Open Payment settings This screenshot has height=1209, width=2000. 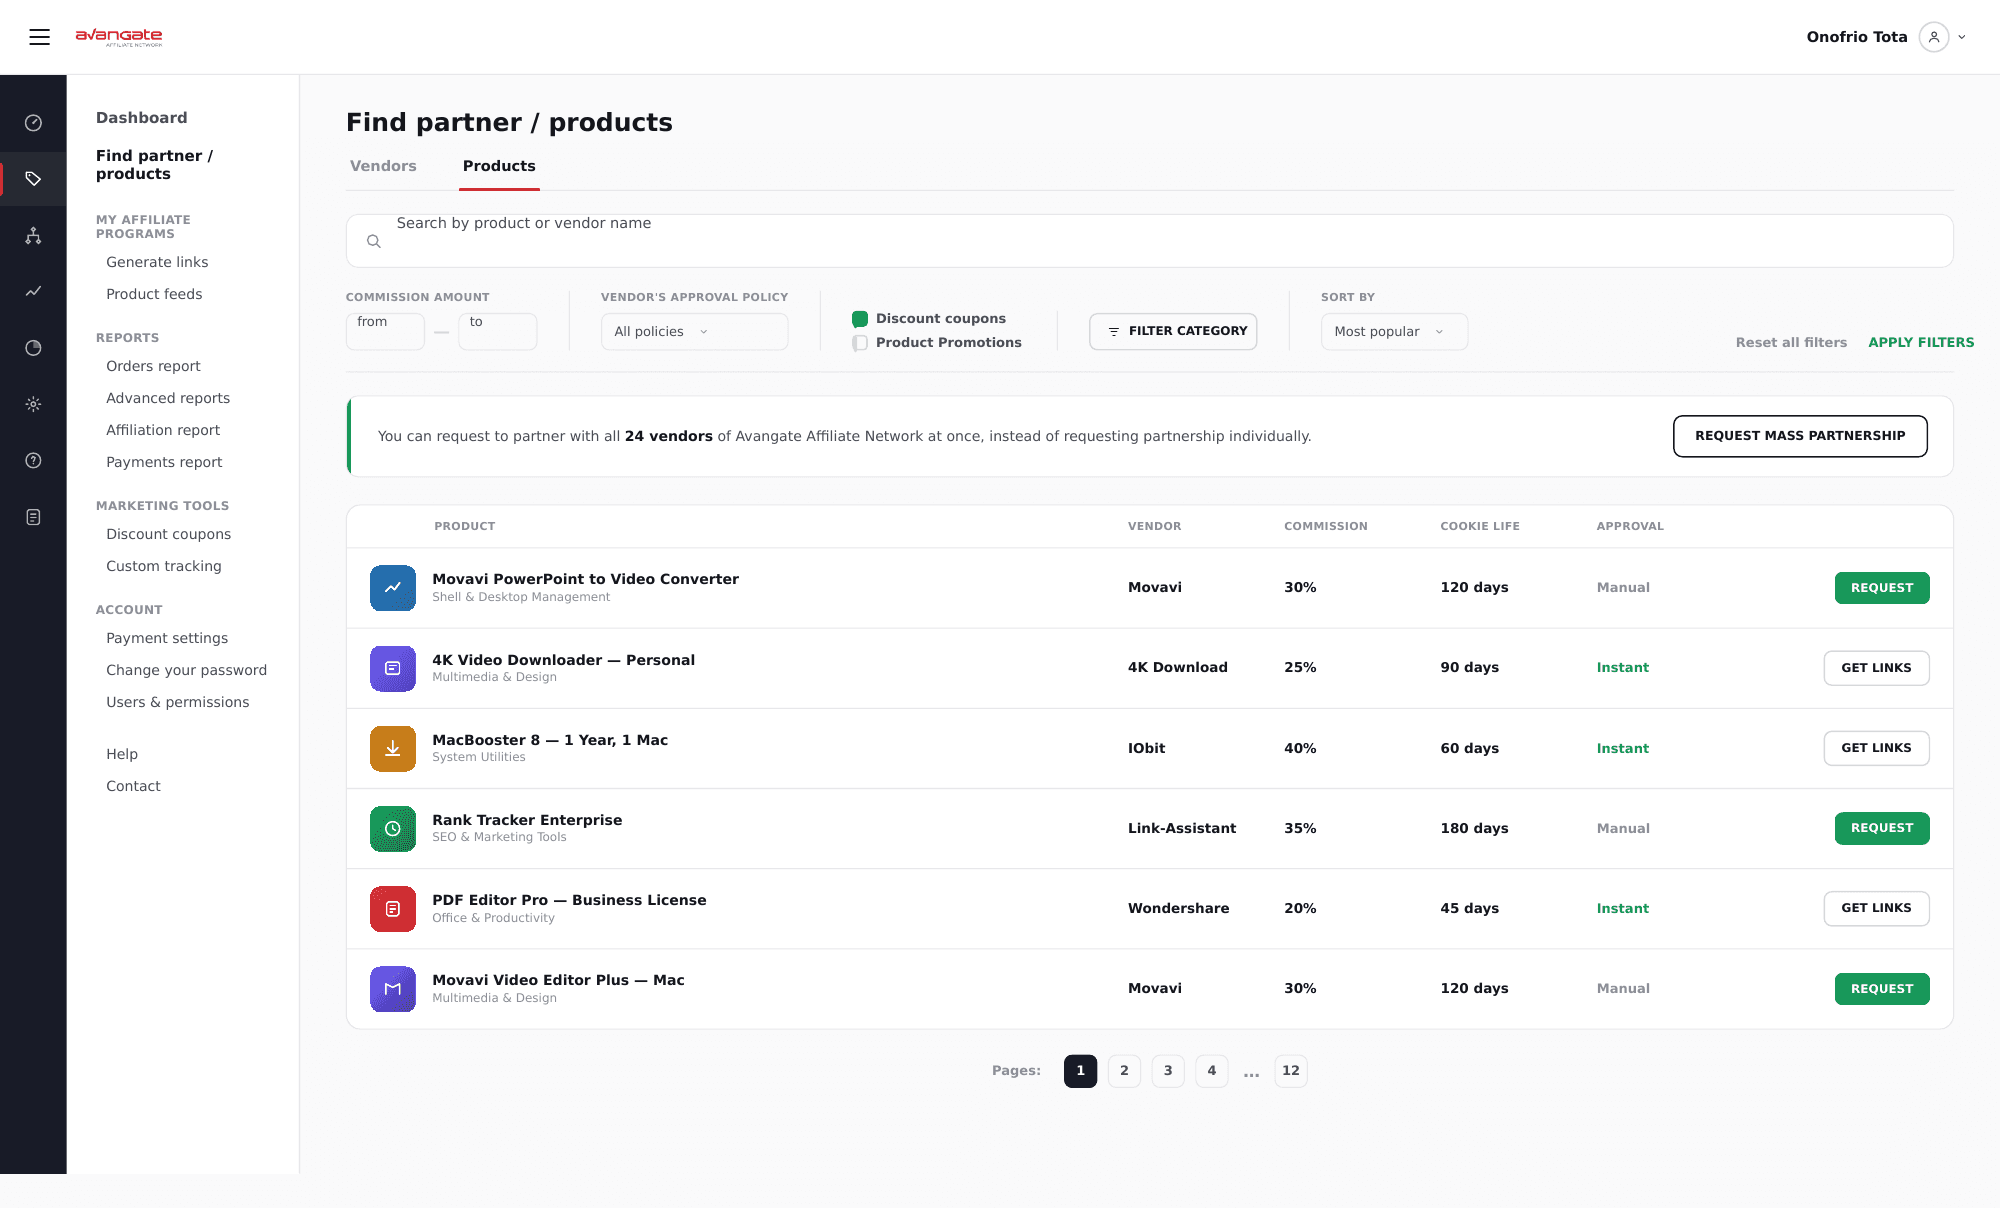[167, 638]
